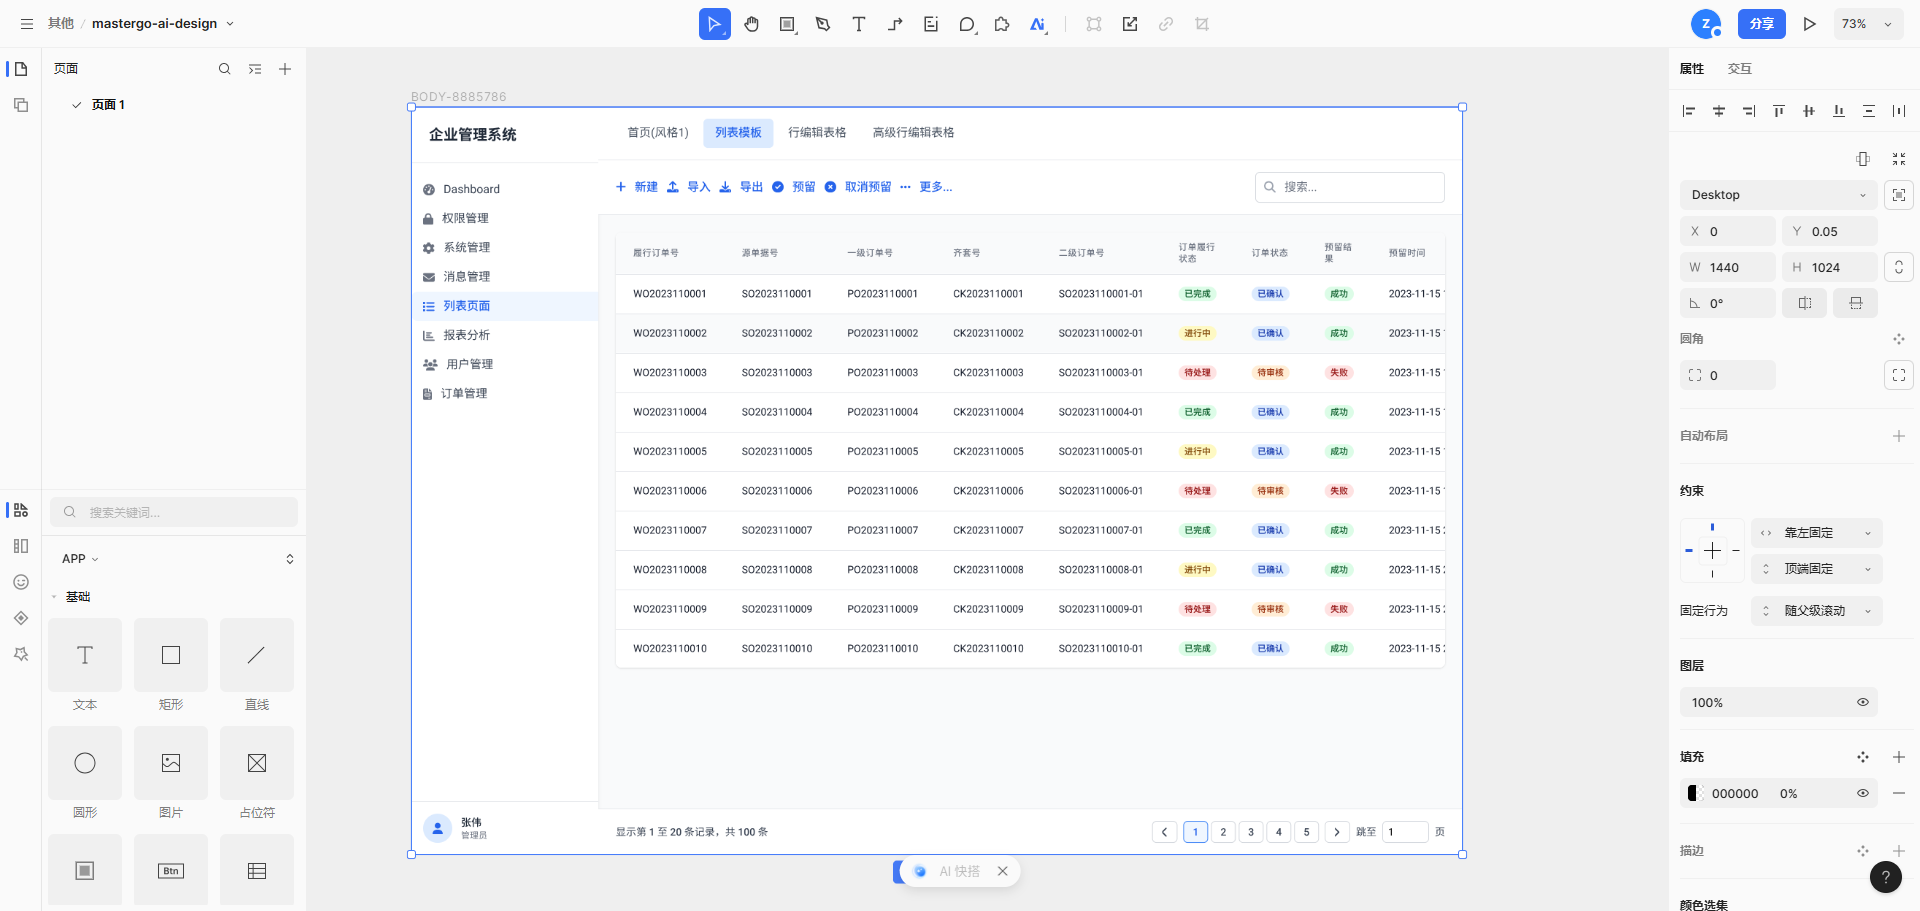Open the AI design tool
This screenshot has height=911, width=1920.
pos(1038,24)
